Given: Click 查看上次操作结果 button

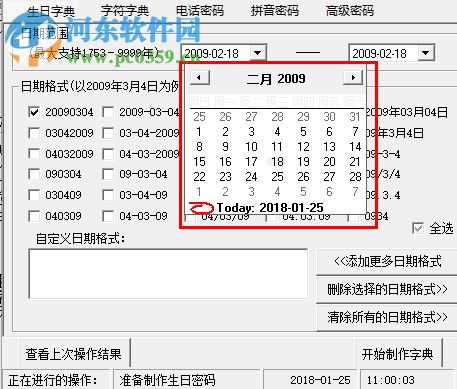Looking at the screenshot, I should point(74,354).
